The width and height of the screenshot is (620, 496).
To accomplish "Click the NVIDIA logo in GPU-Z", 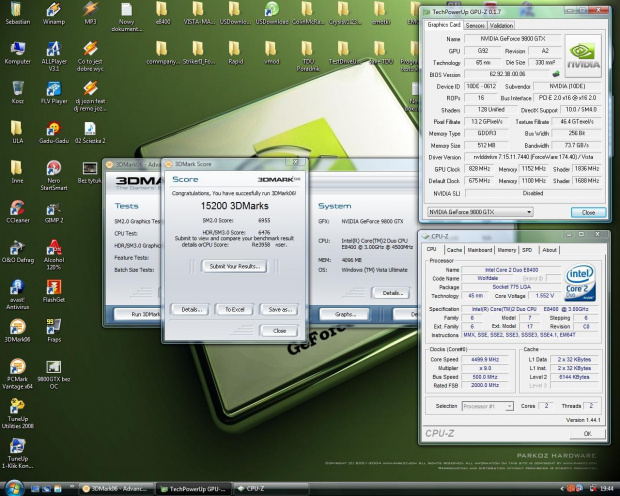I will pos(584,56).
